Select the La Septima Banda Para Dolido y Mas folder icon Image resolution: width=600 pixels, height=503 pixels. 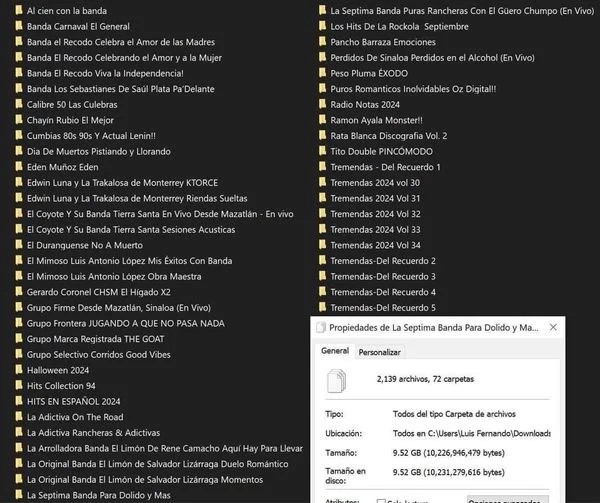pyautogui.click(x=18, y=495)
